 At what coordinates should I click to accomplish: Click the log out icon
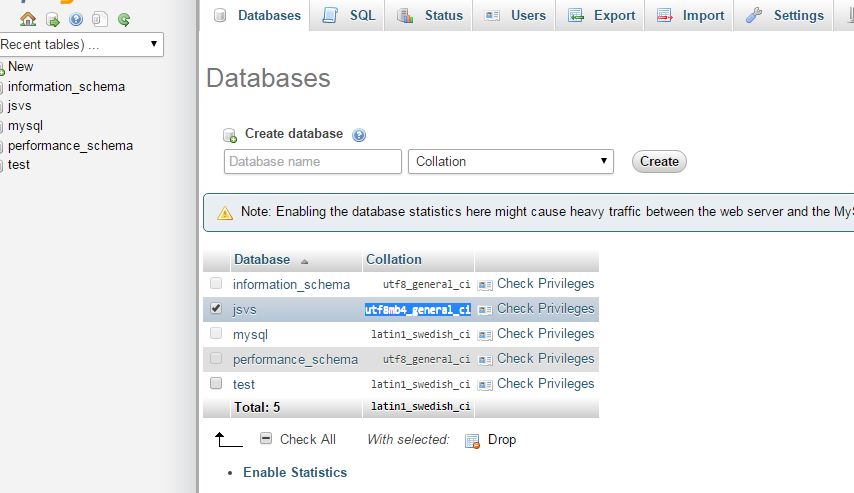[x=52, y=18]
